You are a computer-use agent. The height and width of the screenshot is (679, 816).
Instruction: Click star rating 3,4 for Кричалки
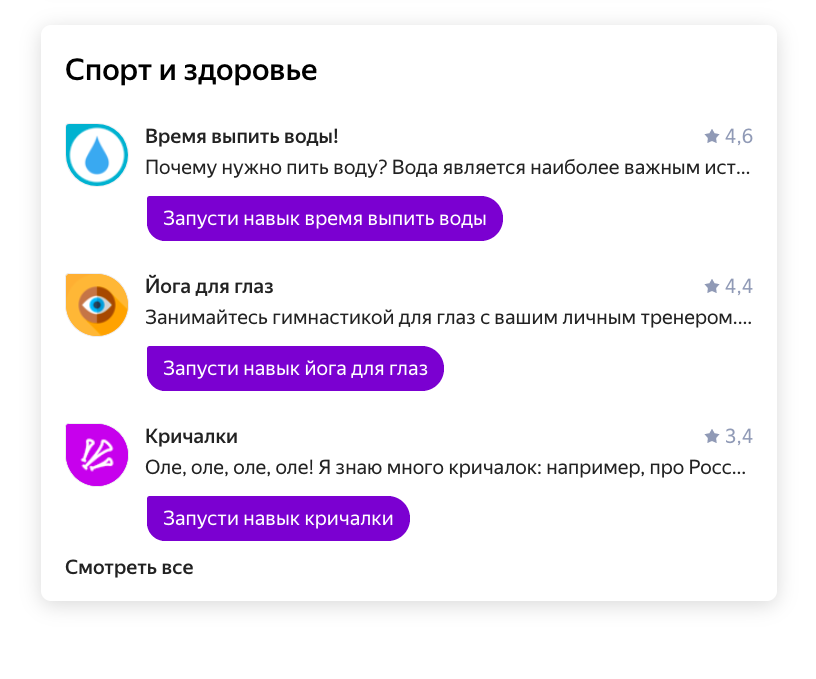(x=729, y=436)
